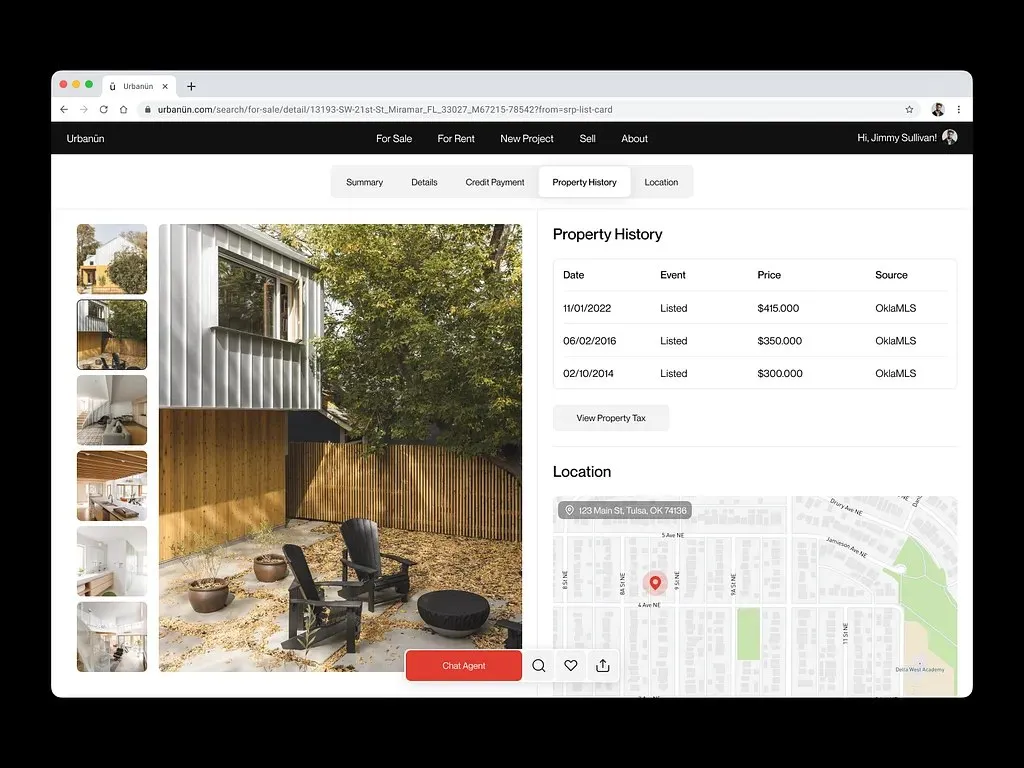Viewport: 1024px width, 768px height.
Task: Go to browser home page icon
Action: pyautogui.click(x=123, y=110)
